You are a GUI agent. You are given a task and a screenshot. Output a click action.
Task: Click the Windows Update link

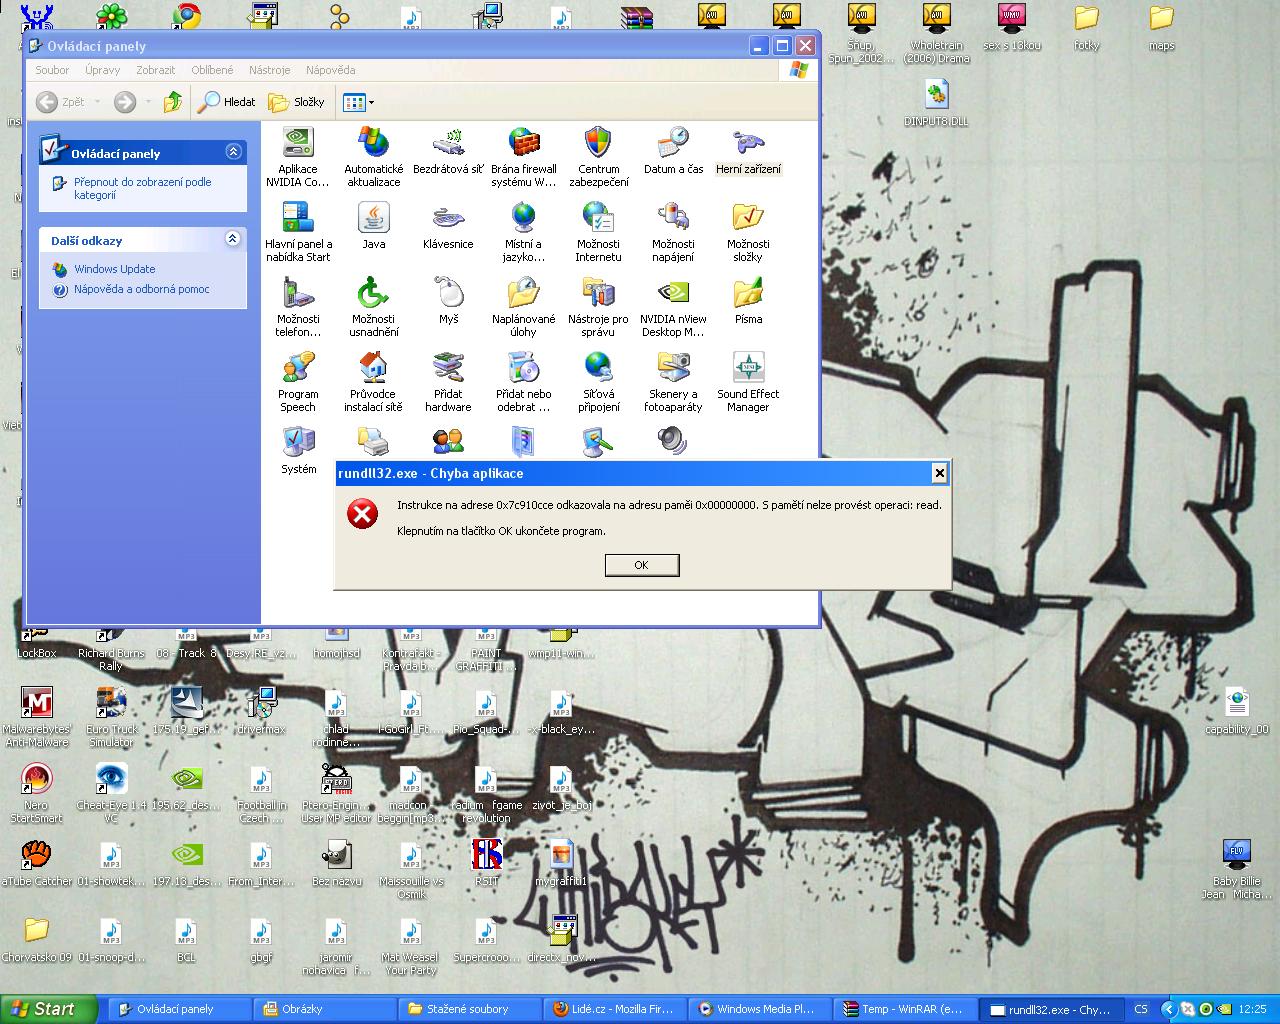pos(114,269)
